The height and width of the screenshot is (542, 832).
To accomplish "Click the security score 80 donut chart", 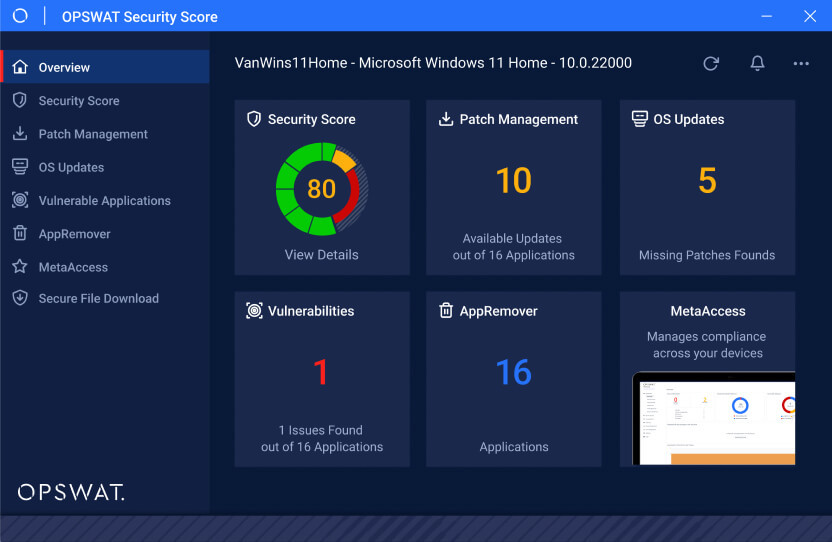I will click(321, 188).
